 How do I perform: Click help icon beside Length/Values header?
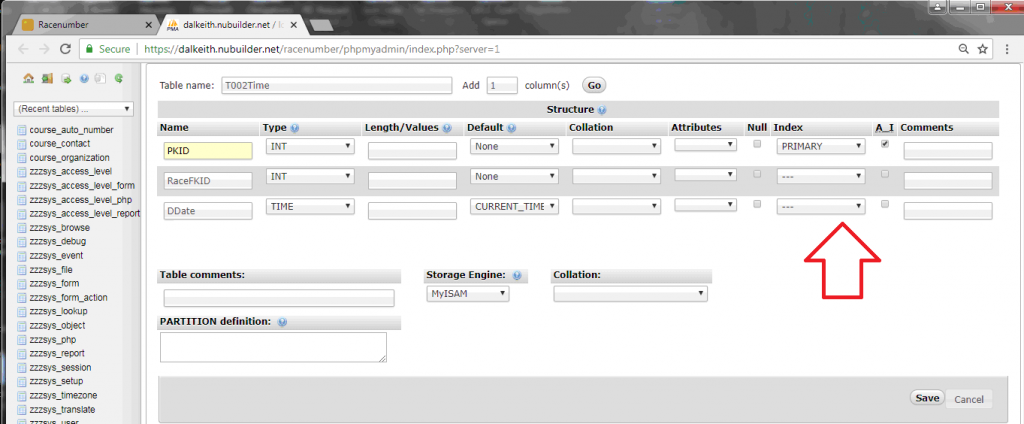(447, 128)
